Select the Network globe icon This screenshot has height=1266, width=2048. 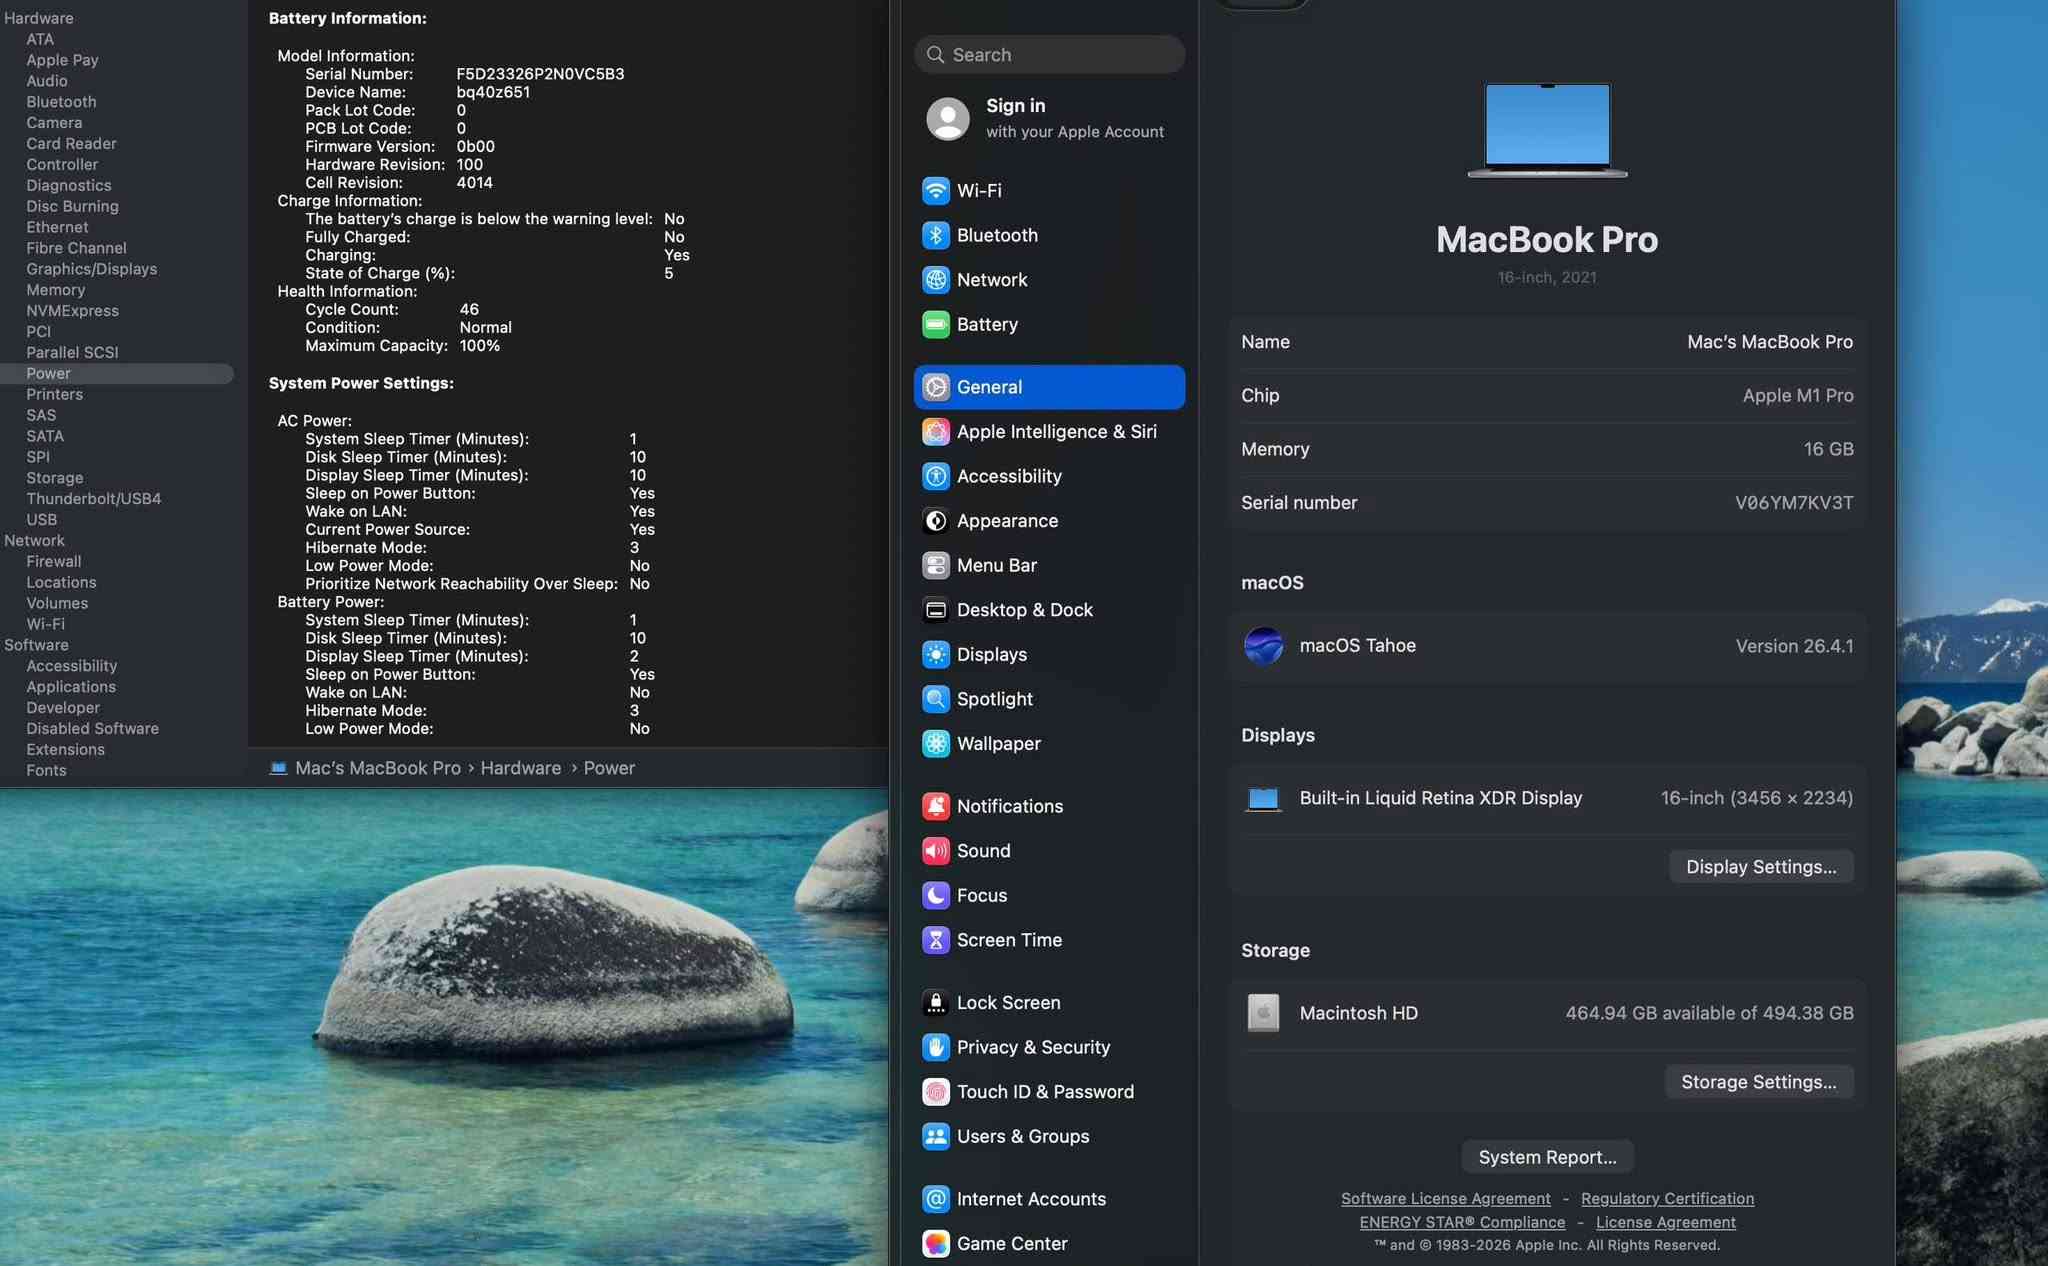[935, 280]
